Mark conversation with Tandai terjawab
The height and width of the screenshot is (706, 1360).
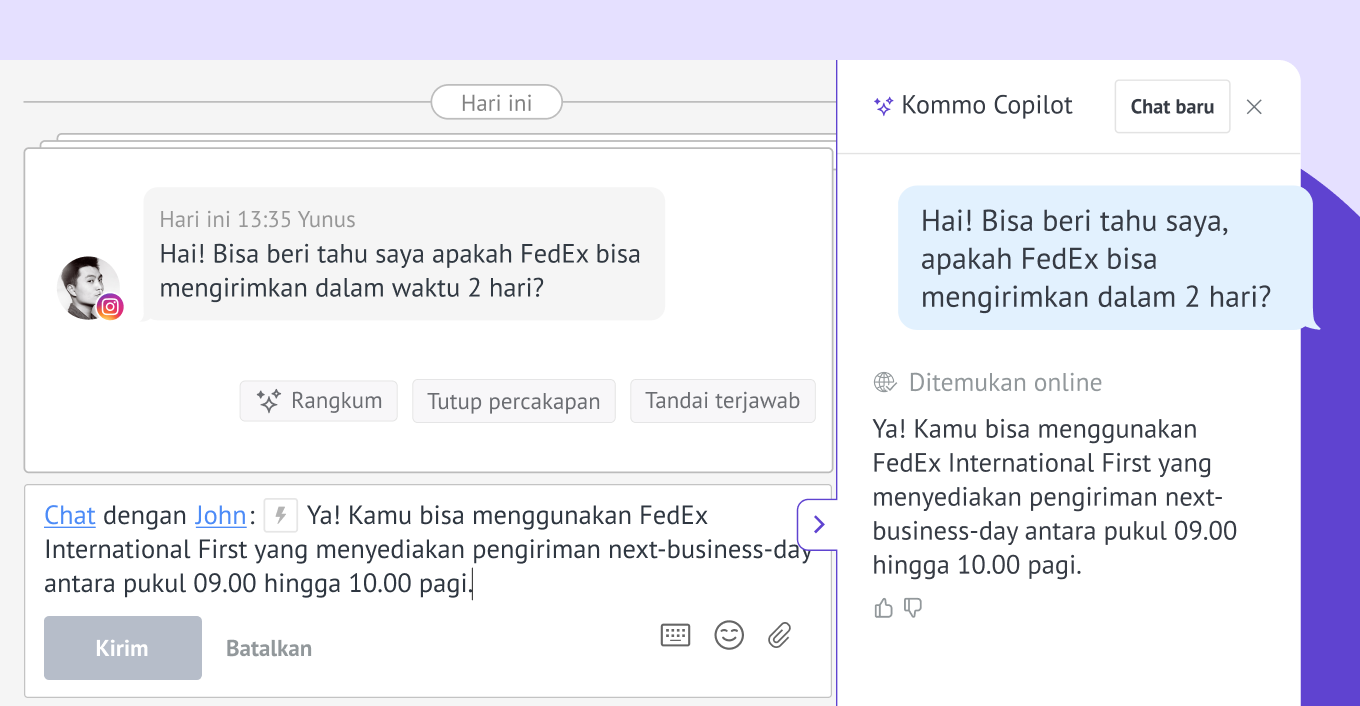[722, 401]
